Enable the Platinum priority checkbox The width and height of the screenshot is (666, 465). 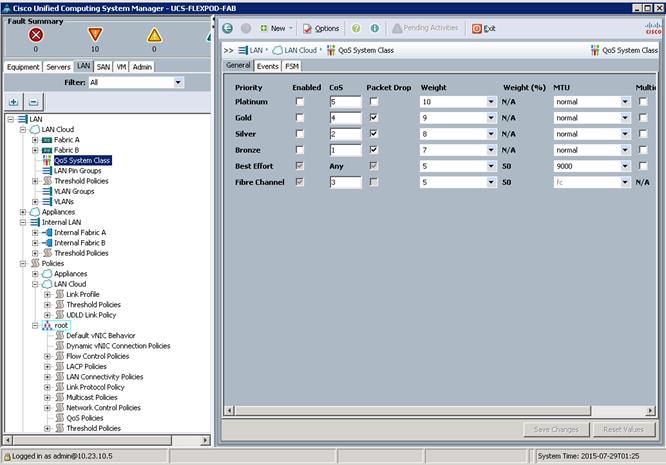(x=300, y=101)
